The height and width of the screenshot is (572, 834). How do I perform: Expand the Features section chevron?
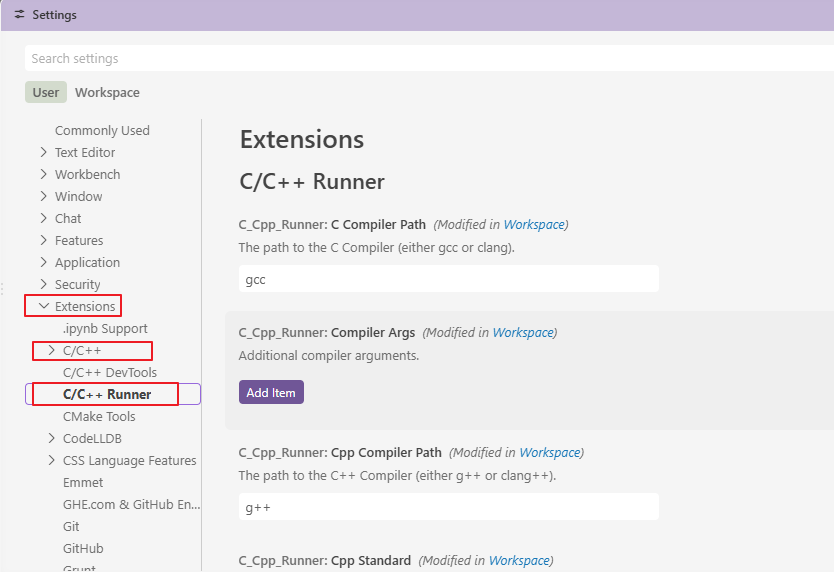pyautogui.click(x=44, y=241)
